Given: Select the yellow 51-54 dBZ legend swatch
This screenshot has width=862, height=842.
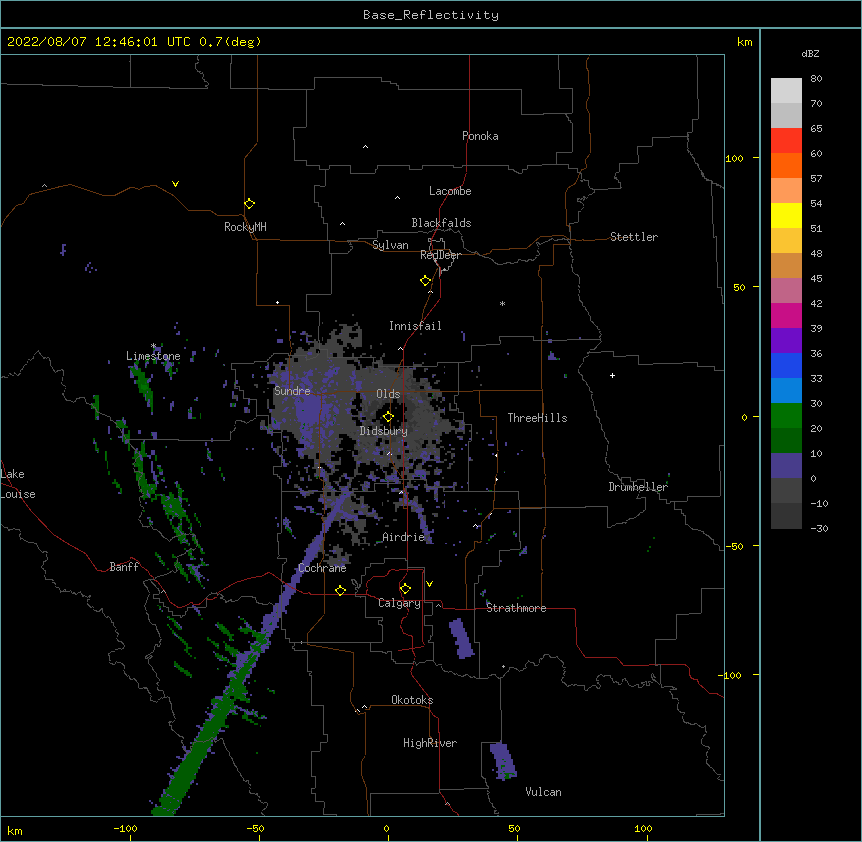Looking at the screenshot, I should pyautogui.click(x=786, y=215).
